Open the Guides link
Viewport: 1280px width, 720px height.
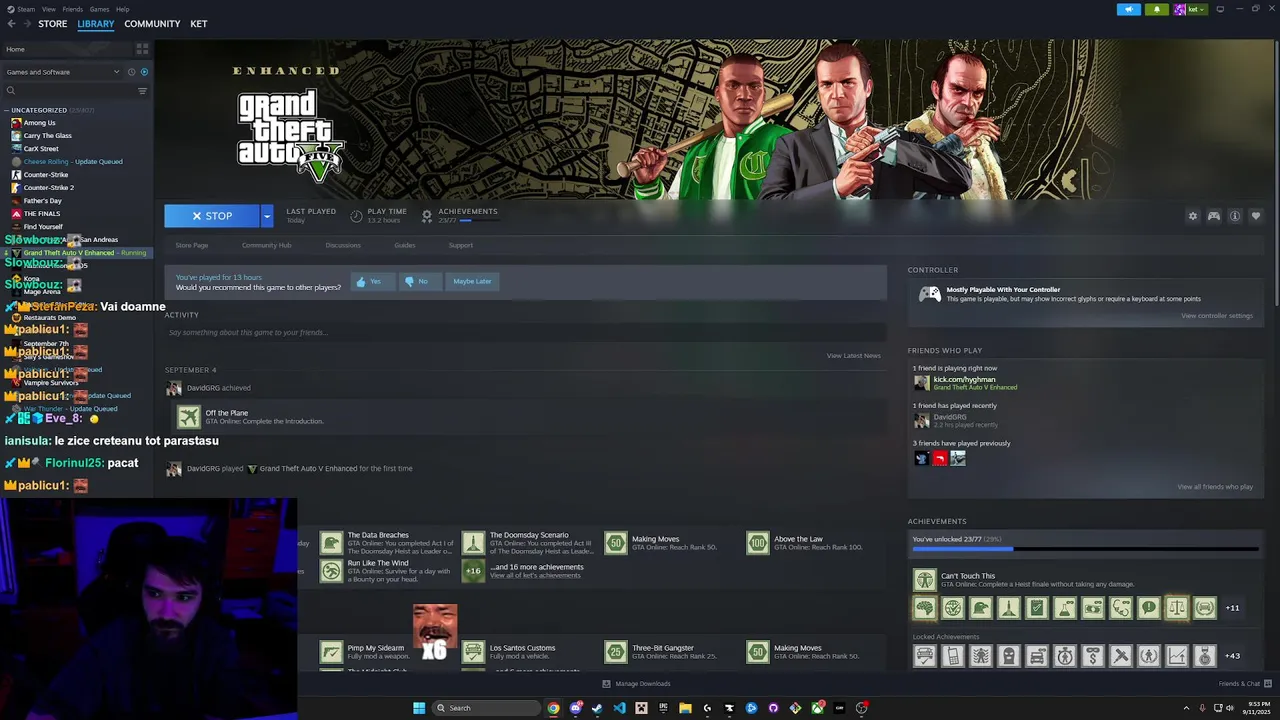[405, 245]
